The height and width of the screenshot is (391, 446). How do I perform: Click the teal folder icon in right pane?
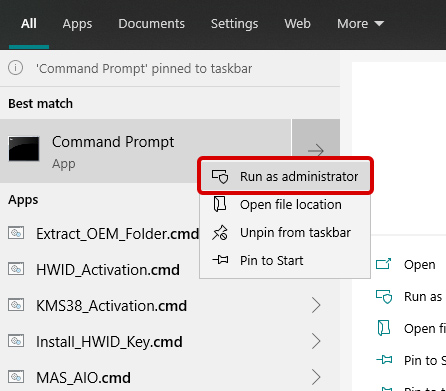pyautogui.click(x=384, y=328)
